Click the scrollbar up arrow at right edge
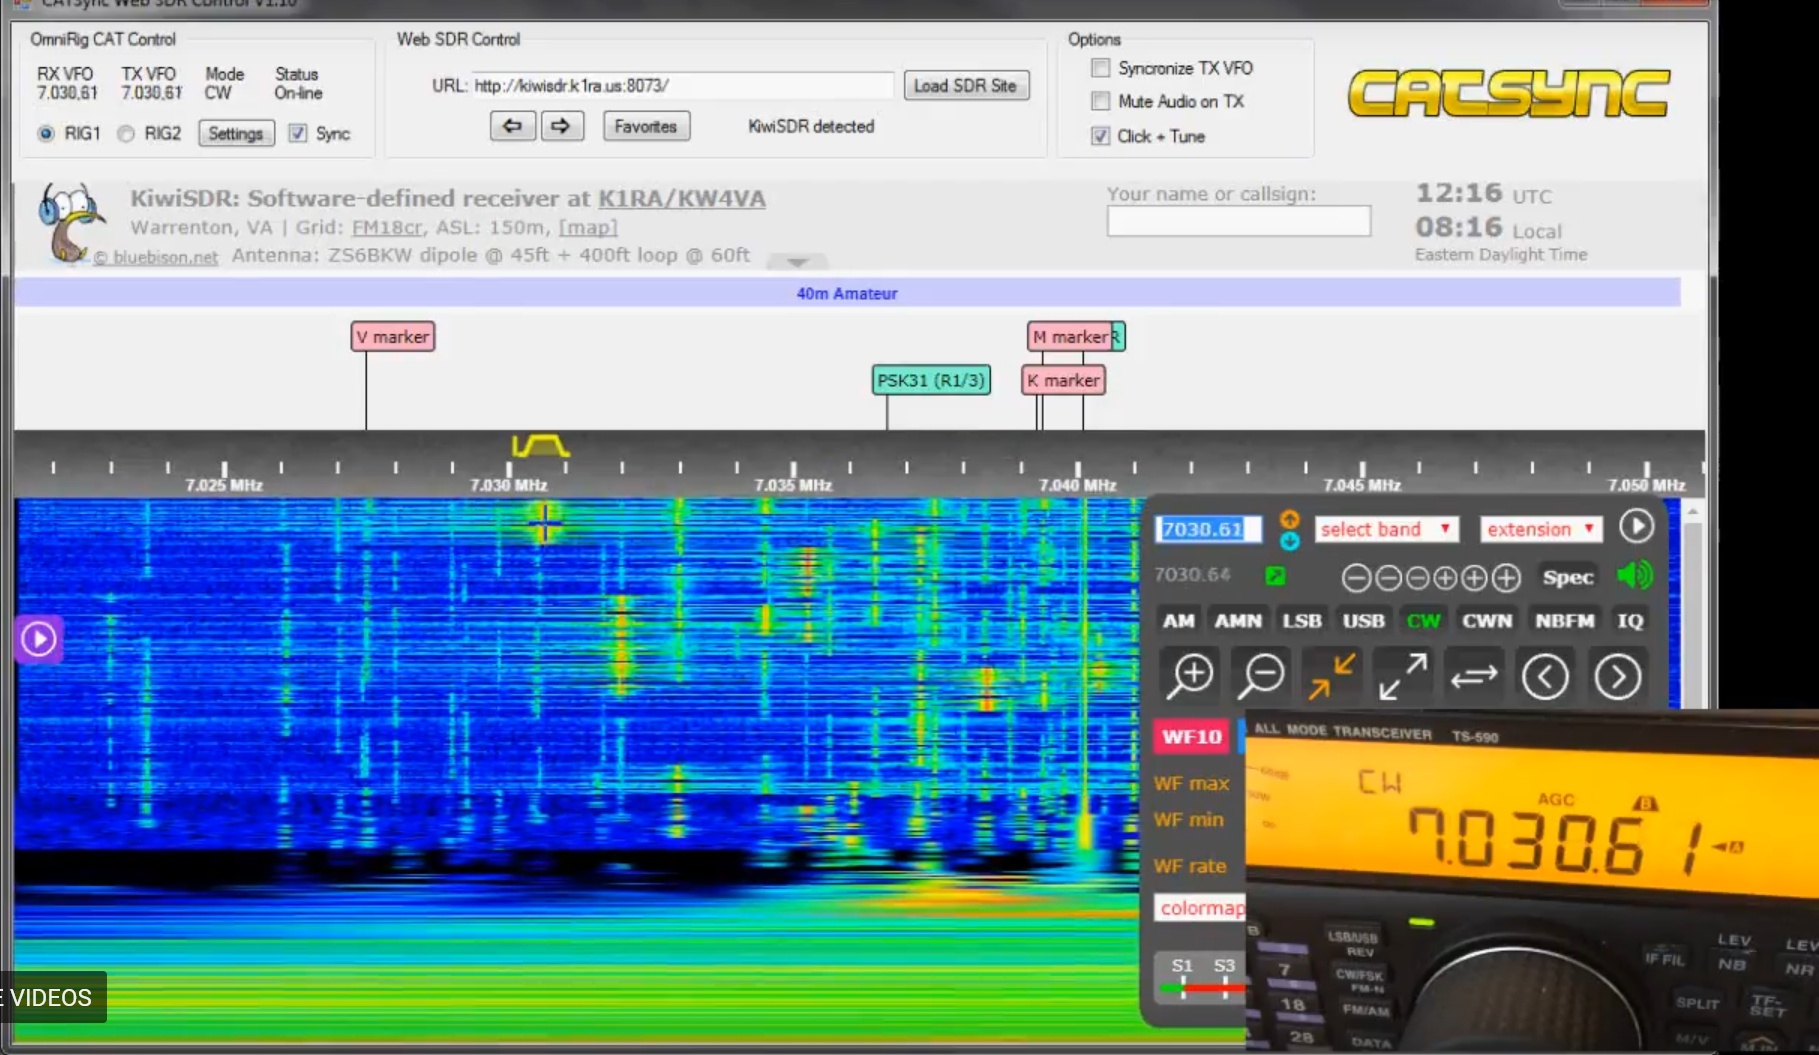 [1692, 511]
